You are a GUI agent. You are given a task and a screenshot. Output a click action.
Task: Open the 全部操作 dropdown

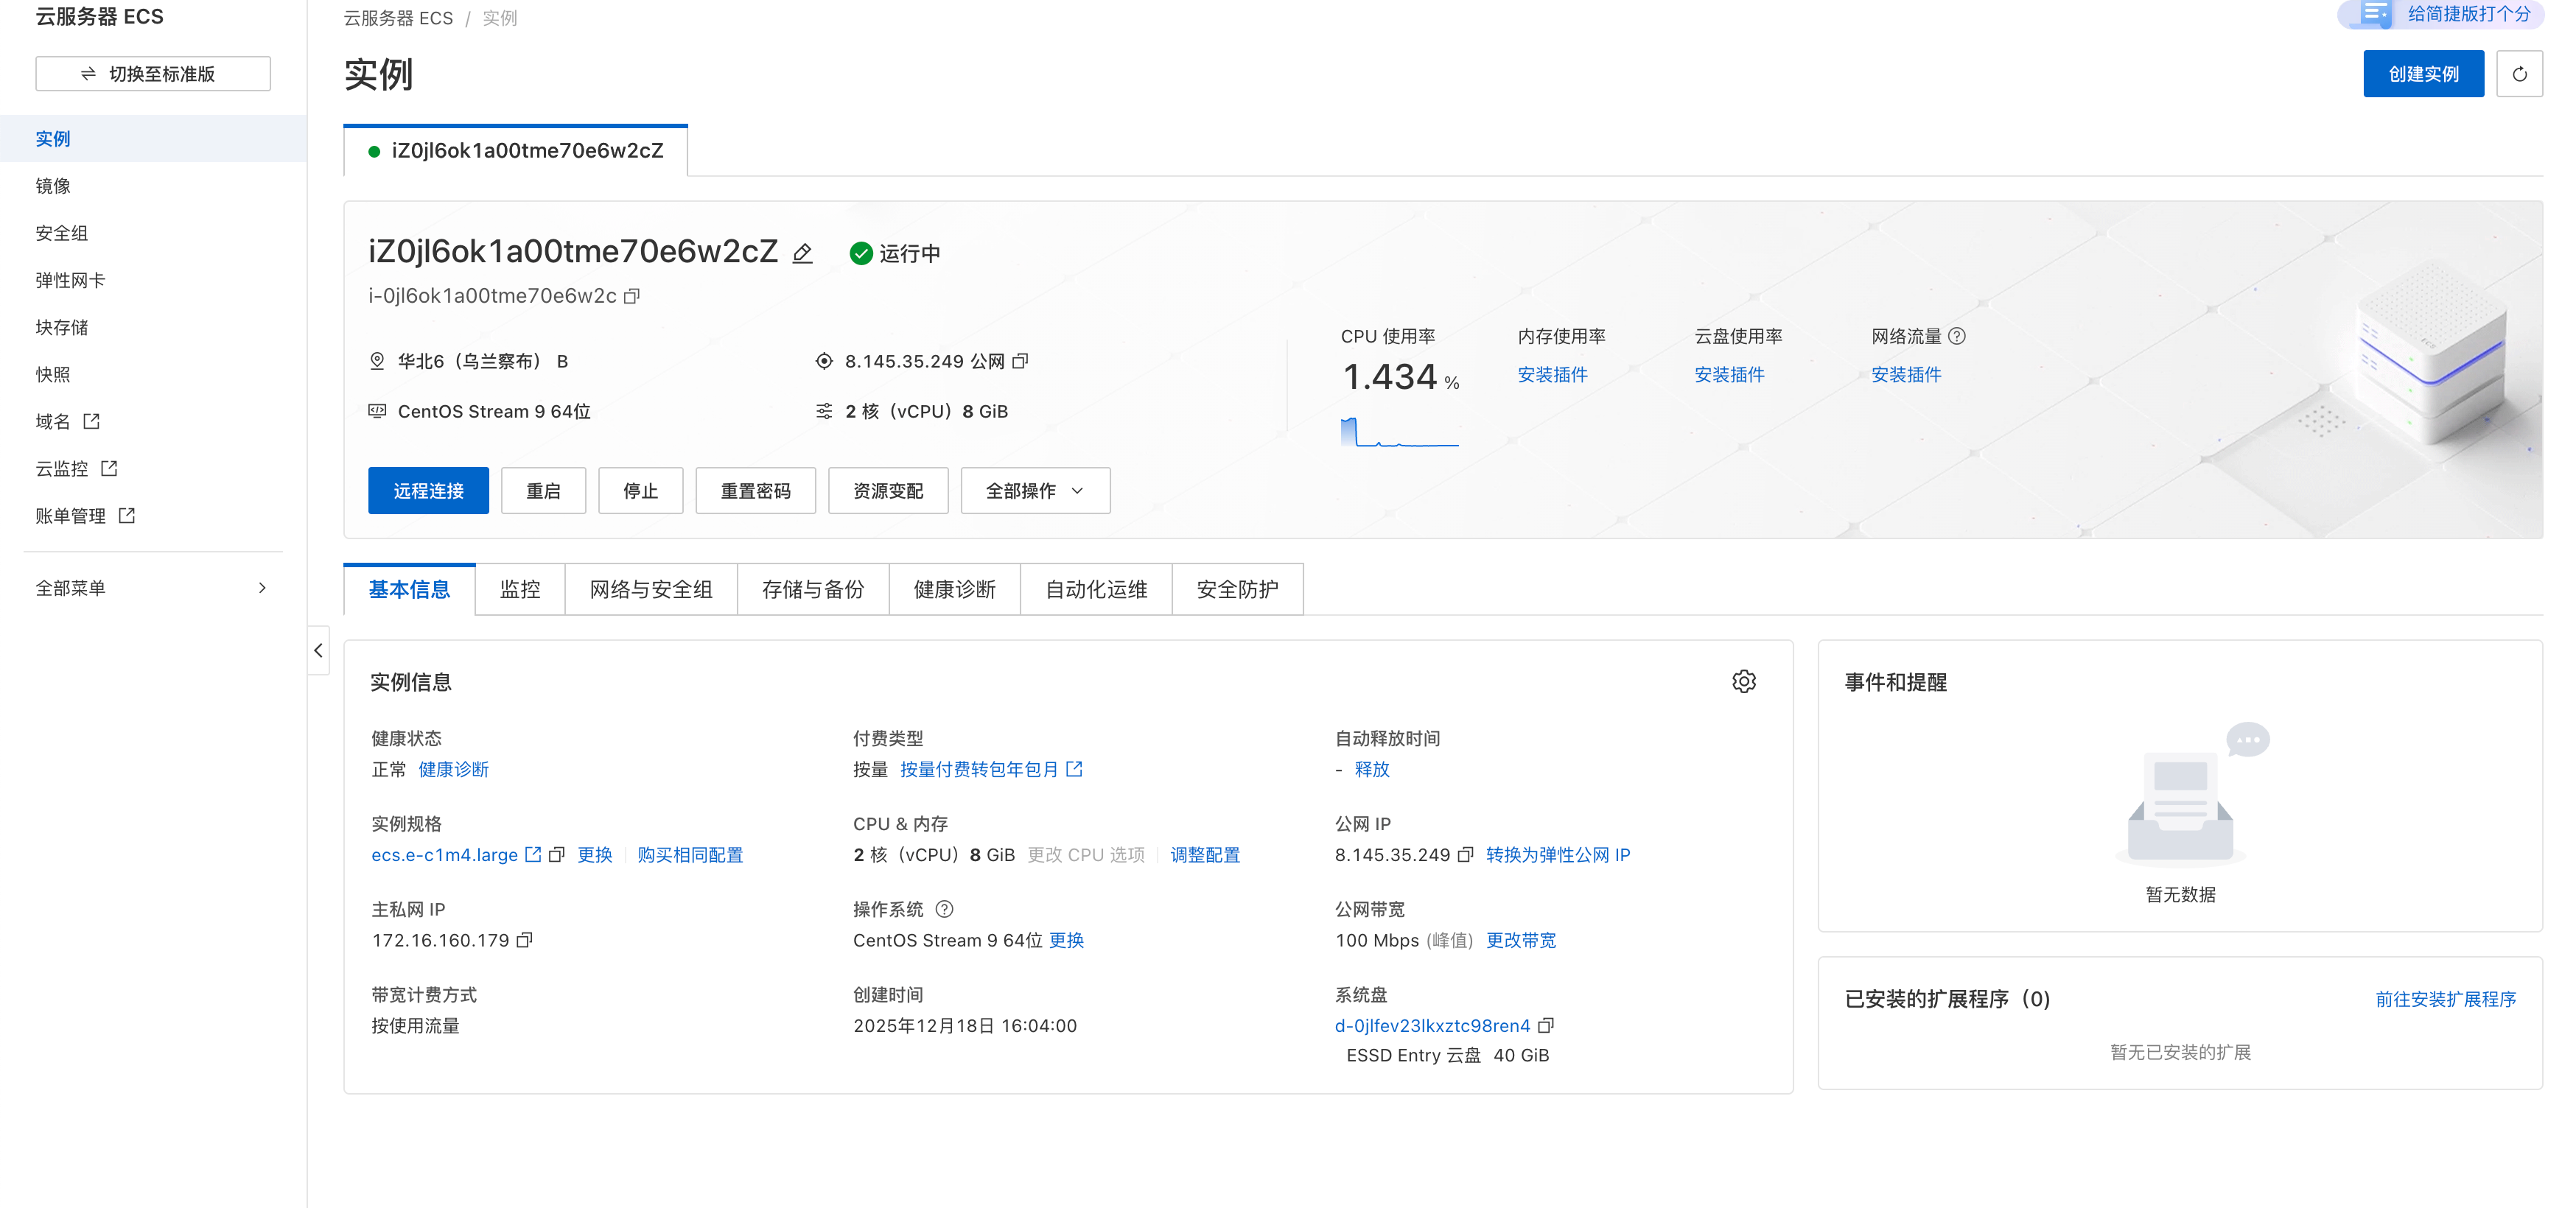1035,491
